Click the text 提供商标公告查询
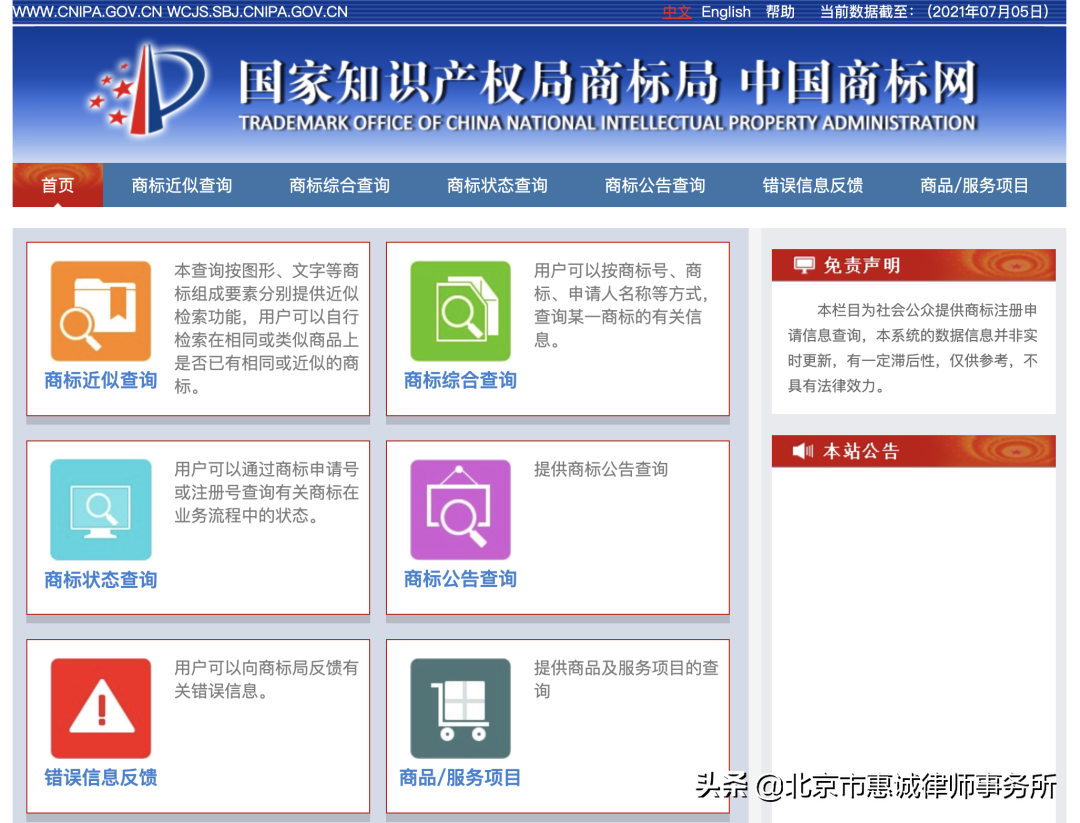 601,470
